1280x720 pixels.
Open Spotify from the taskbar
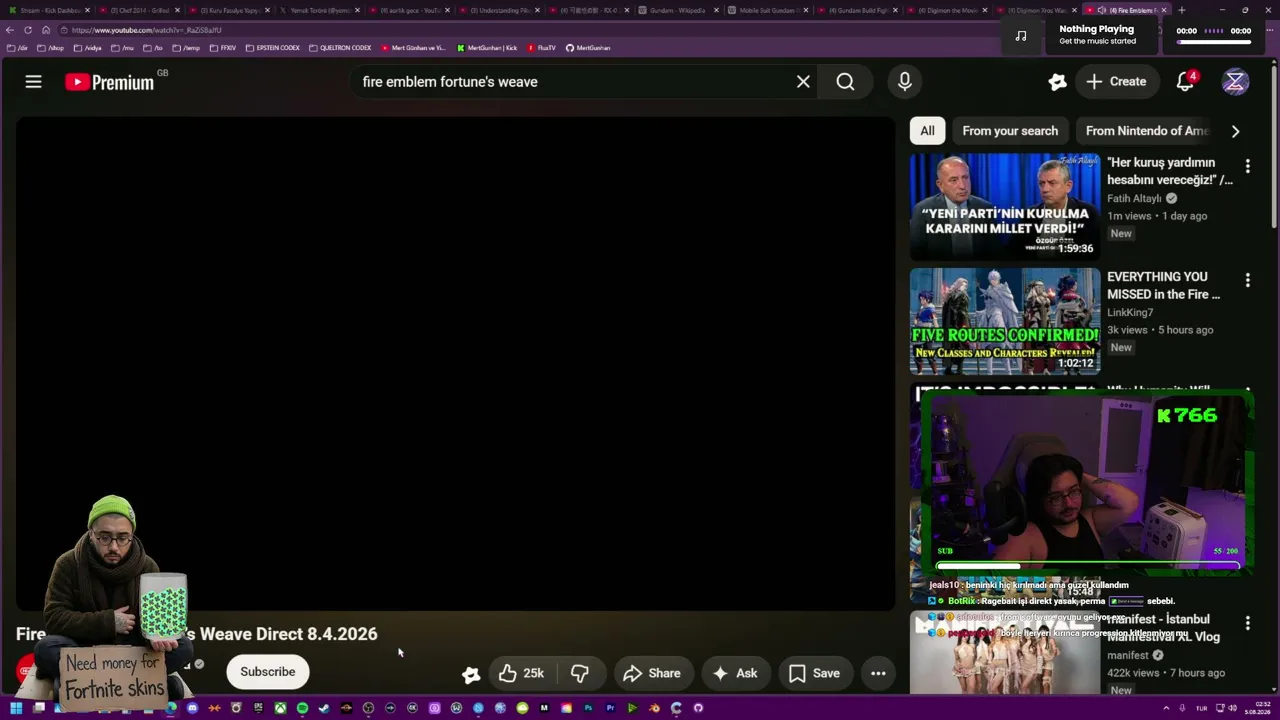pyautogui.click(x=302, y=708)
